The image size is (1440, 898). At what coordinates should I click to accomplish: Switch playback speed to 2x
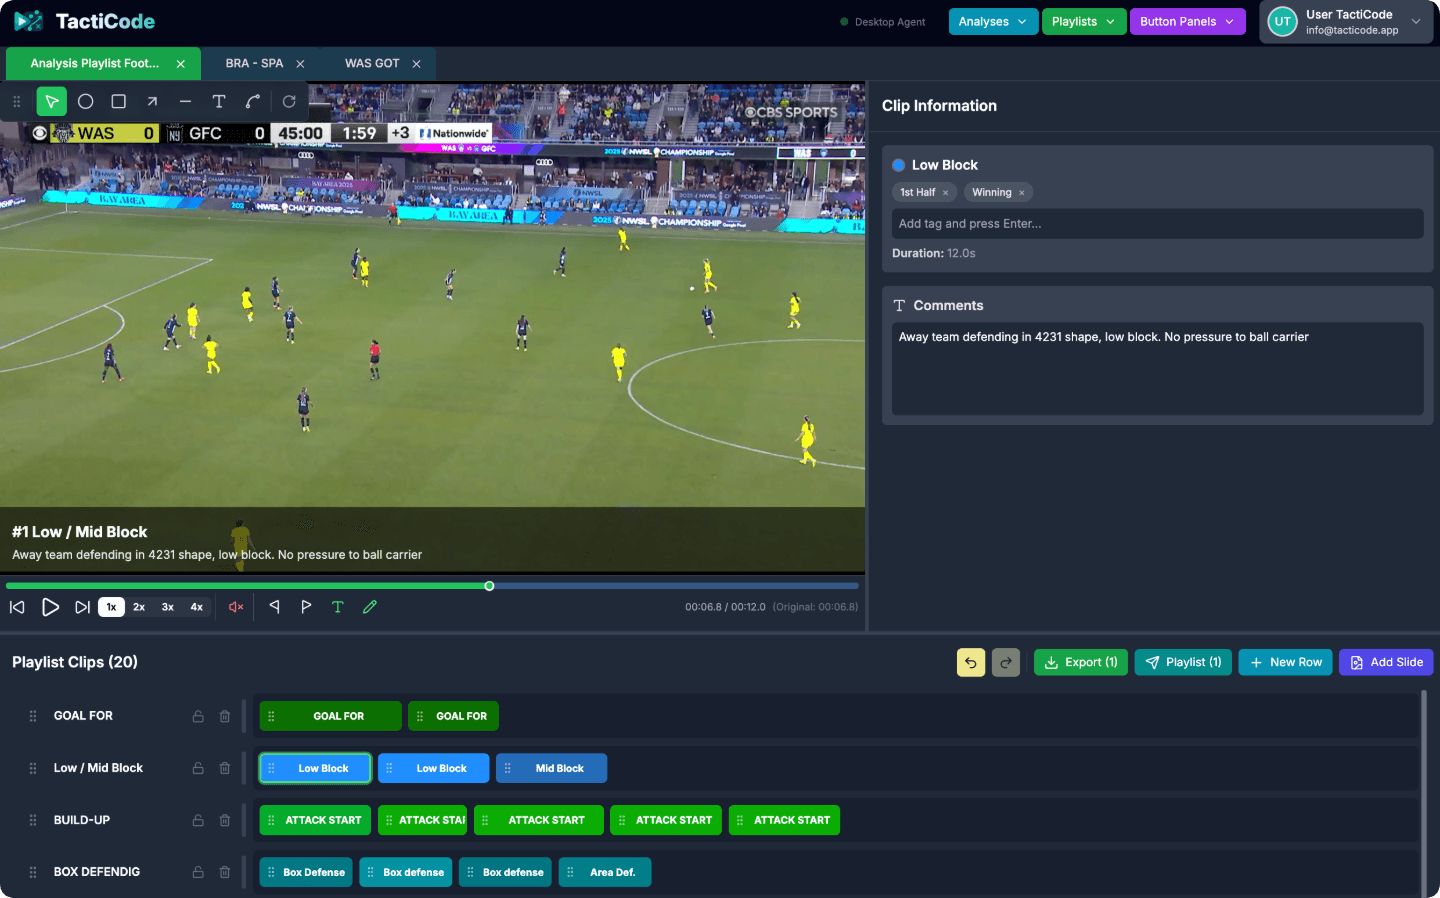coord(139,606)
